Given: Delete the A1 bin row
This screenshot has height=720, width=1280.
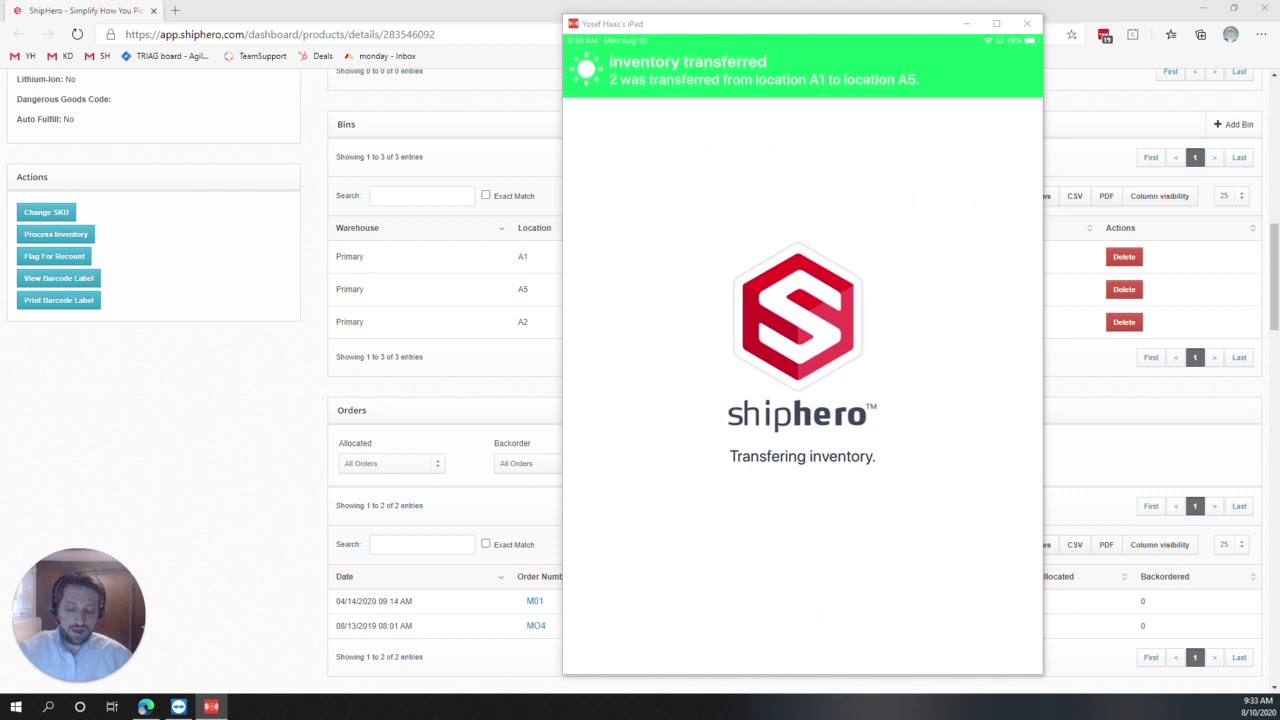Looking at the screenshot, I should tap(1124, 257).
